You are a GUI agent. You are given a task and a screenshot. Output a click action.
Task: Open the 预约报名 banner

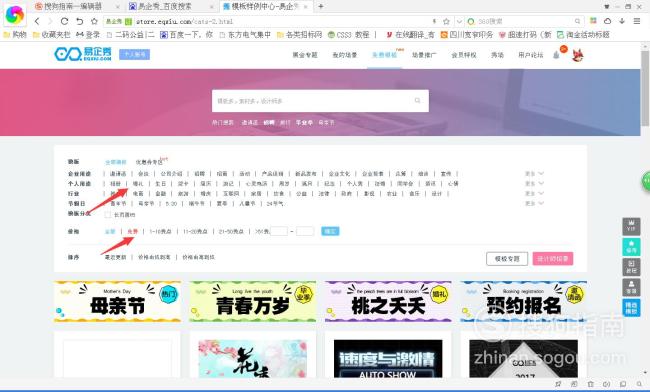coord(524,301)
